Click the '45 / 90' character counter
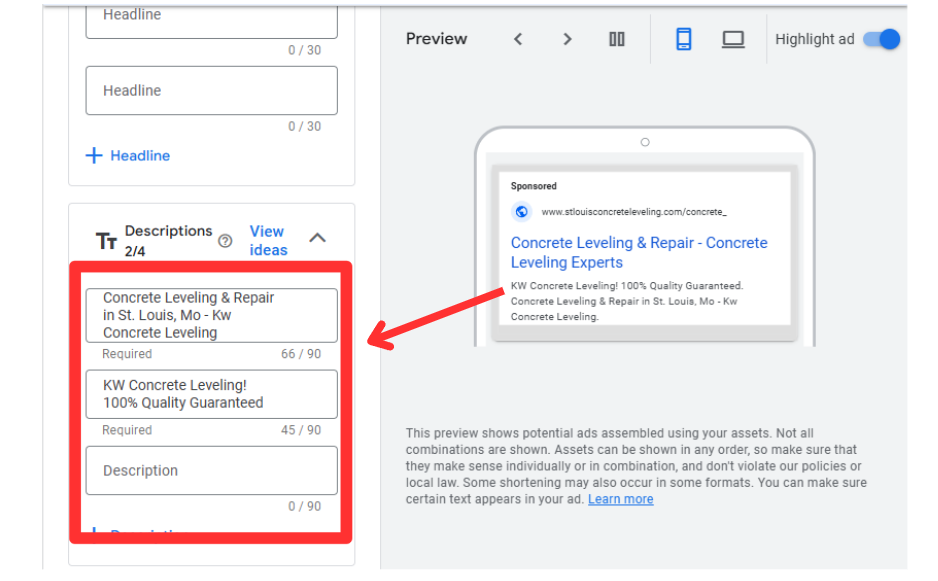This screenshot has height=581, width=938. pyautogui.click(x=301, y=430)
